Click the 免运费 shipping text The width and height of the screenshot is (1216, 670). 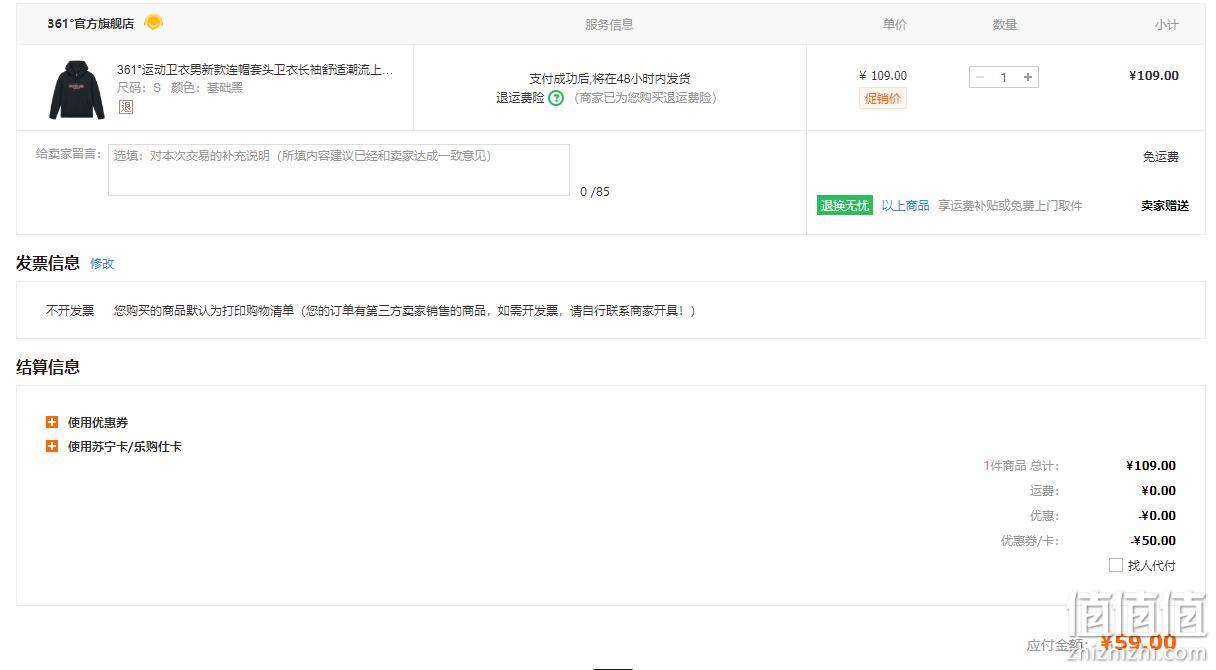[x=1161, y=157]
